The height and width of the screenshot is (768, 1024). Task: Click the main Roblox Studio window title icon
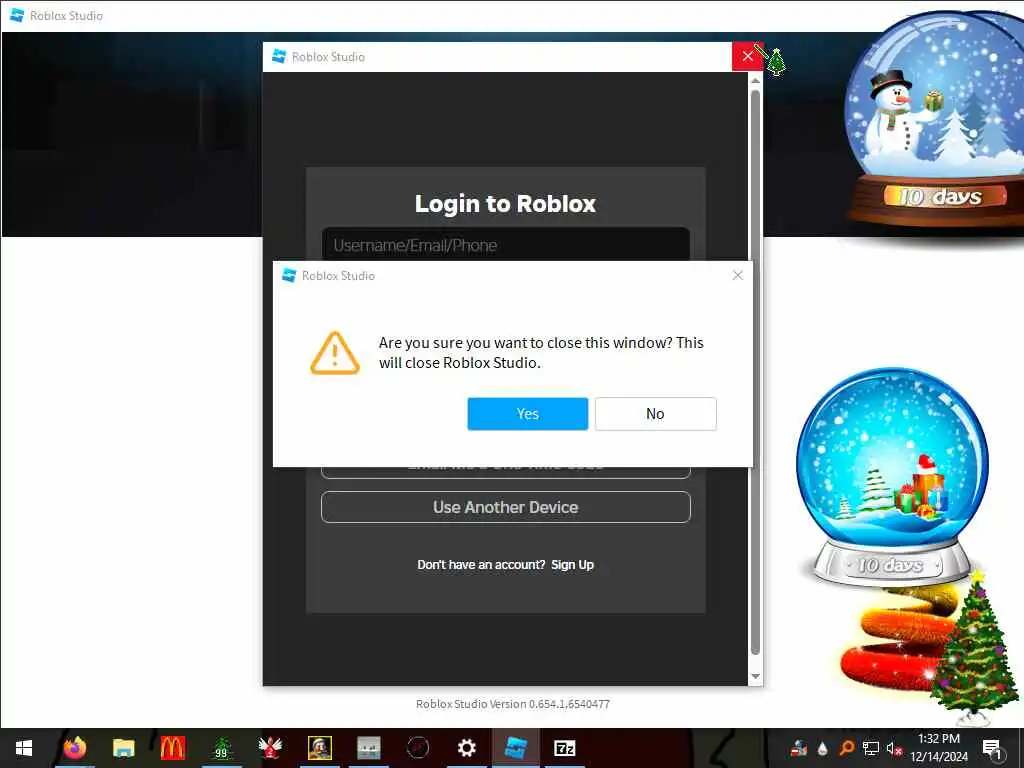(x=17, y=15)
